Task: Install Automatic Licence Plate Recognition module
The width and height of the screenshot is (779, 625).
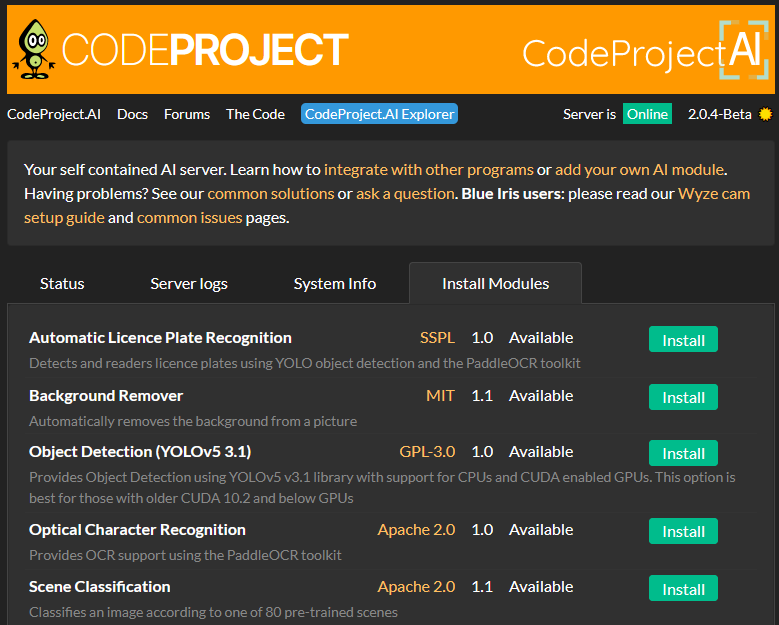Action: [683, 340]
